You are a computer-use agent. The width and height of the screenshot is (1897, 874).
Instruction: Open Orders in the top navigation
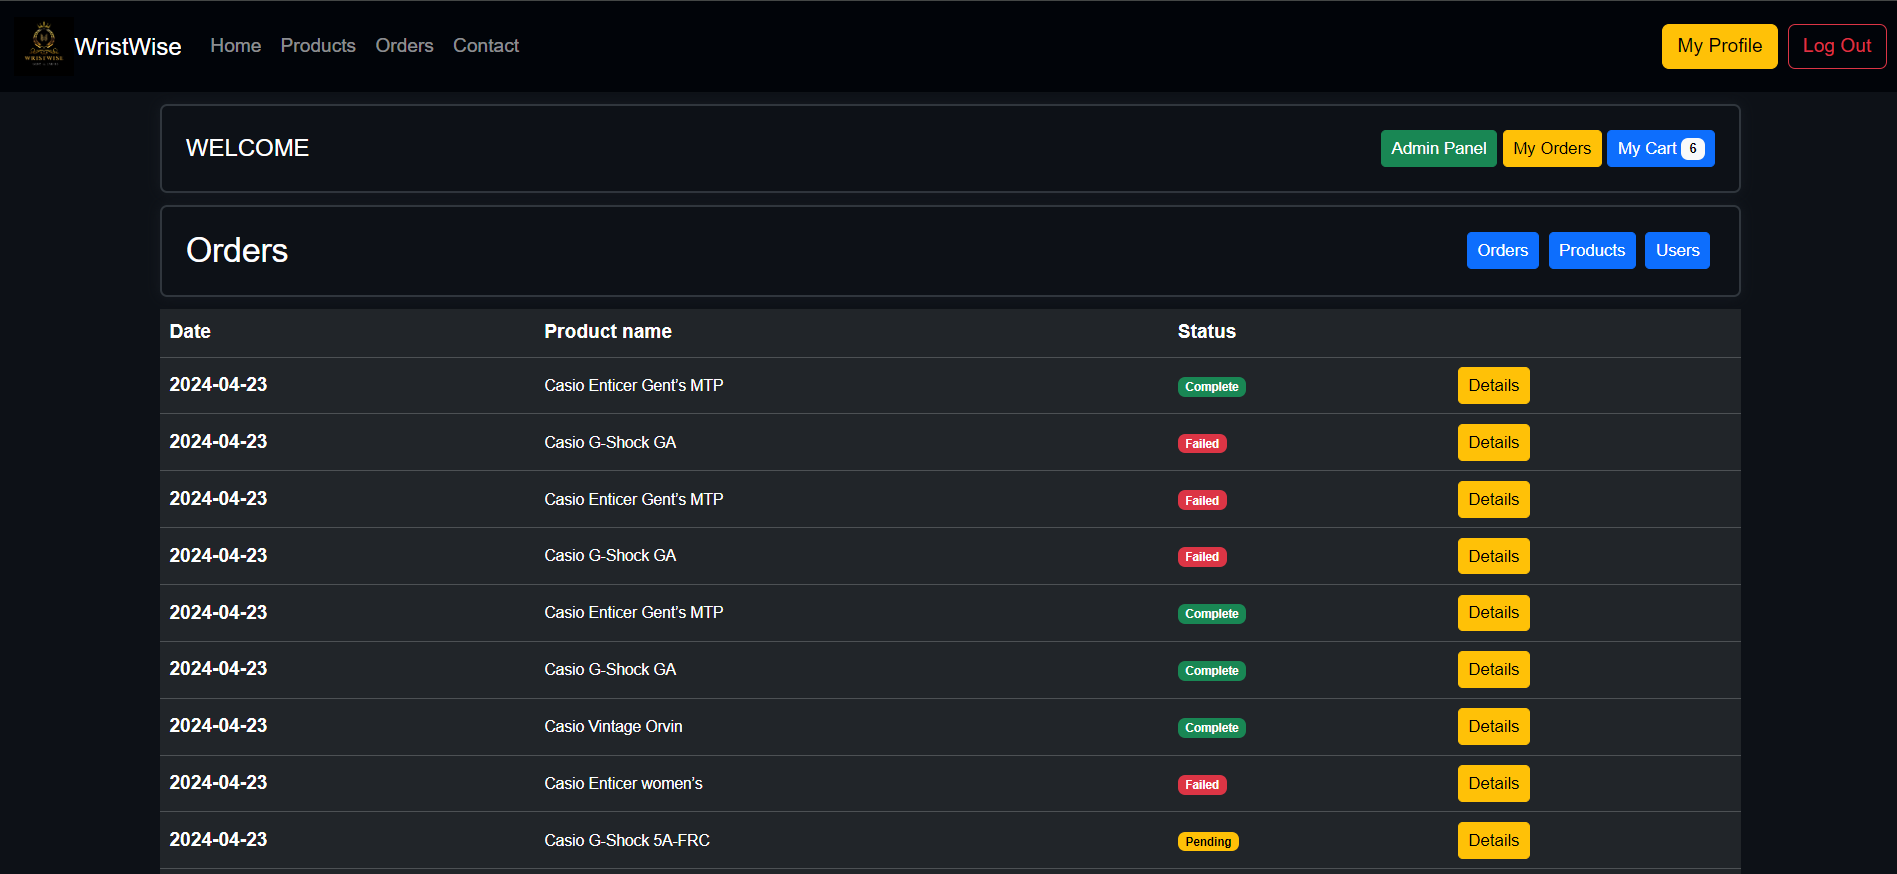click(x=404, y=46)
